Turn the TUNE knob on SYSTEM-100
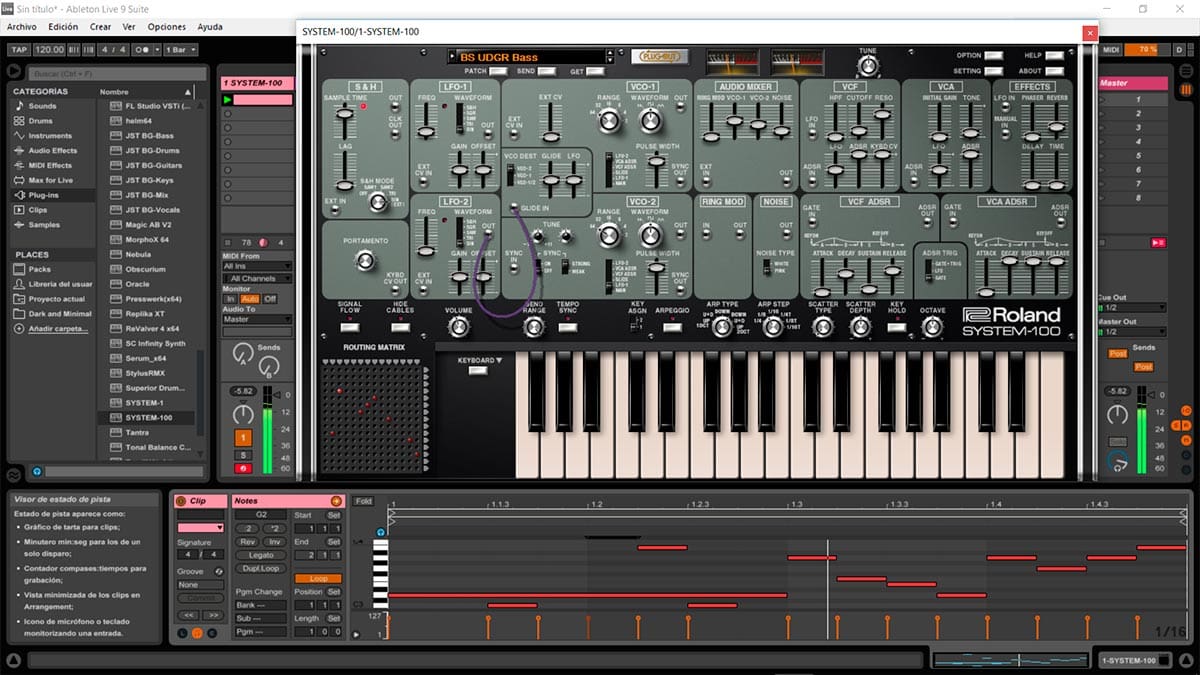The image size is (1200, 675). coord(868,66)
